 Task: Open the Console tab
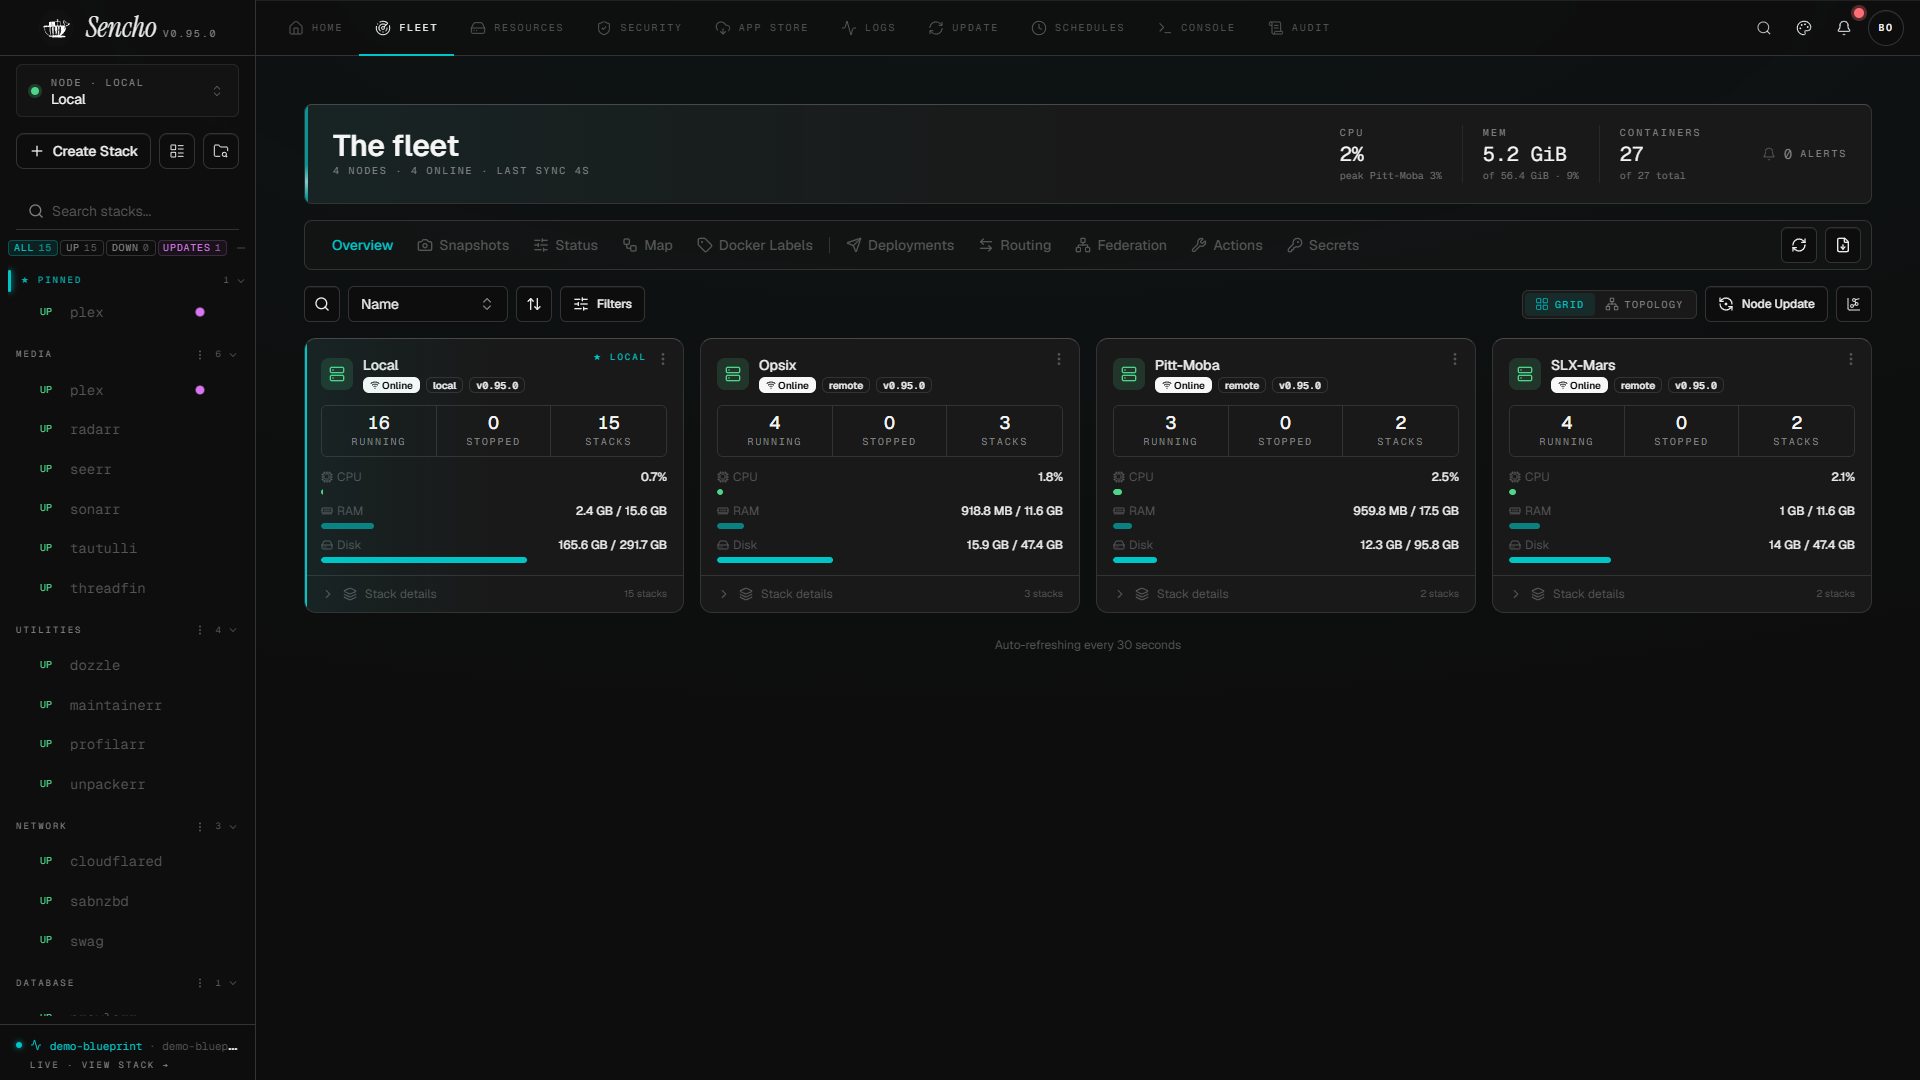coord(1196,28)
